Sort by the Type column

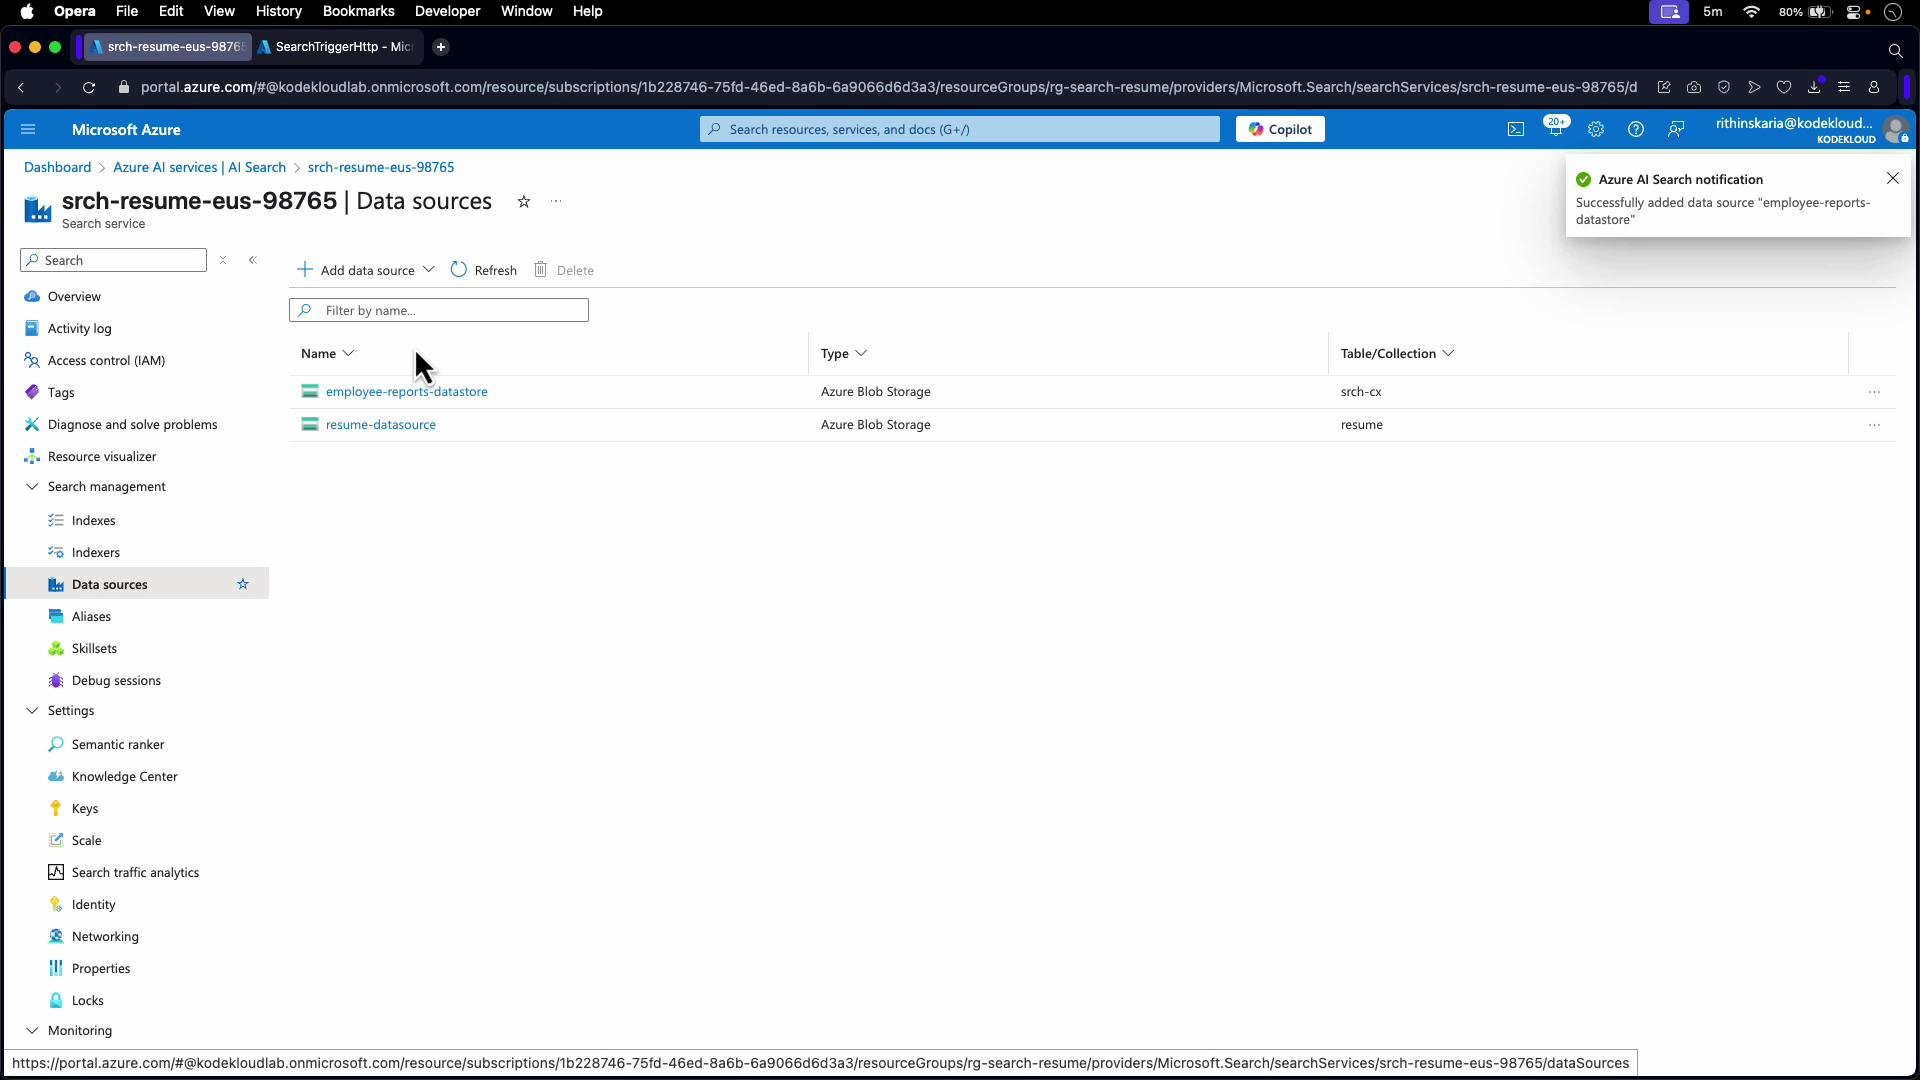point(844,354)
